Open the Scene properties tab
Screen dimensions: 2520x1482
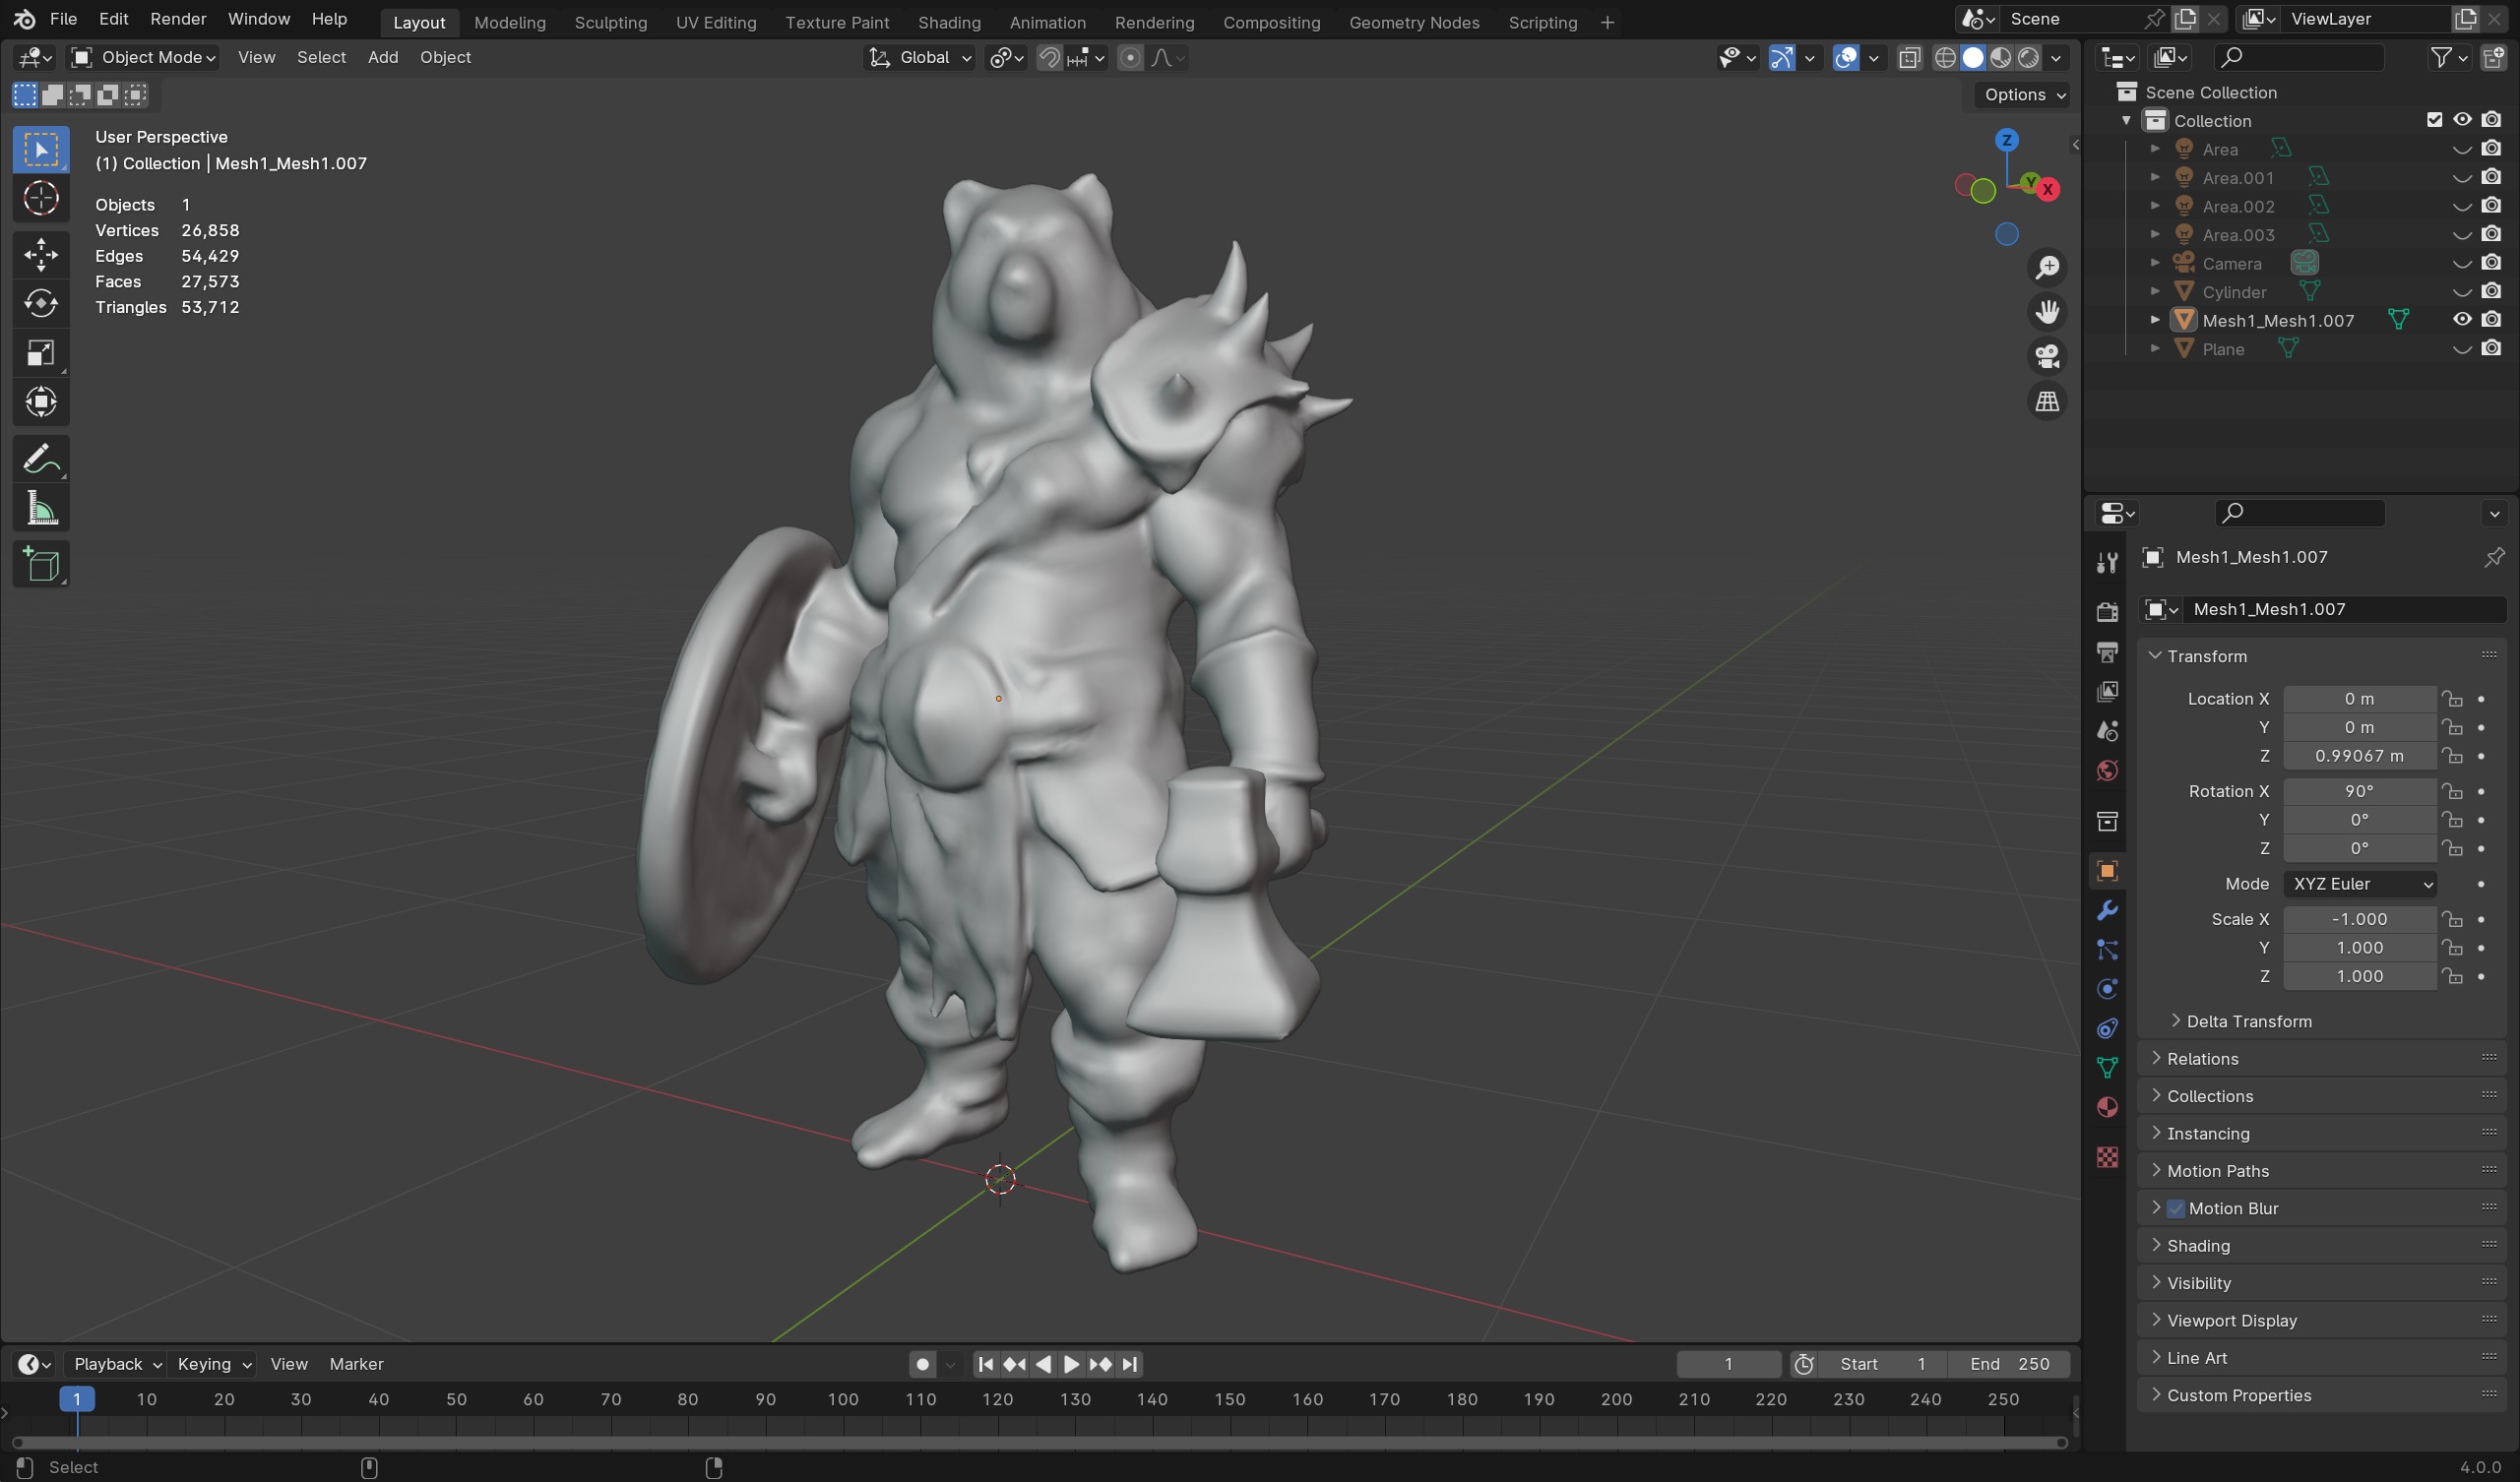point(2107,731)
